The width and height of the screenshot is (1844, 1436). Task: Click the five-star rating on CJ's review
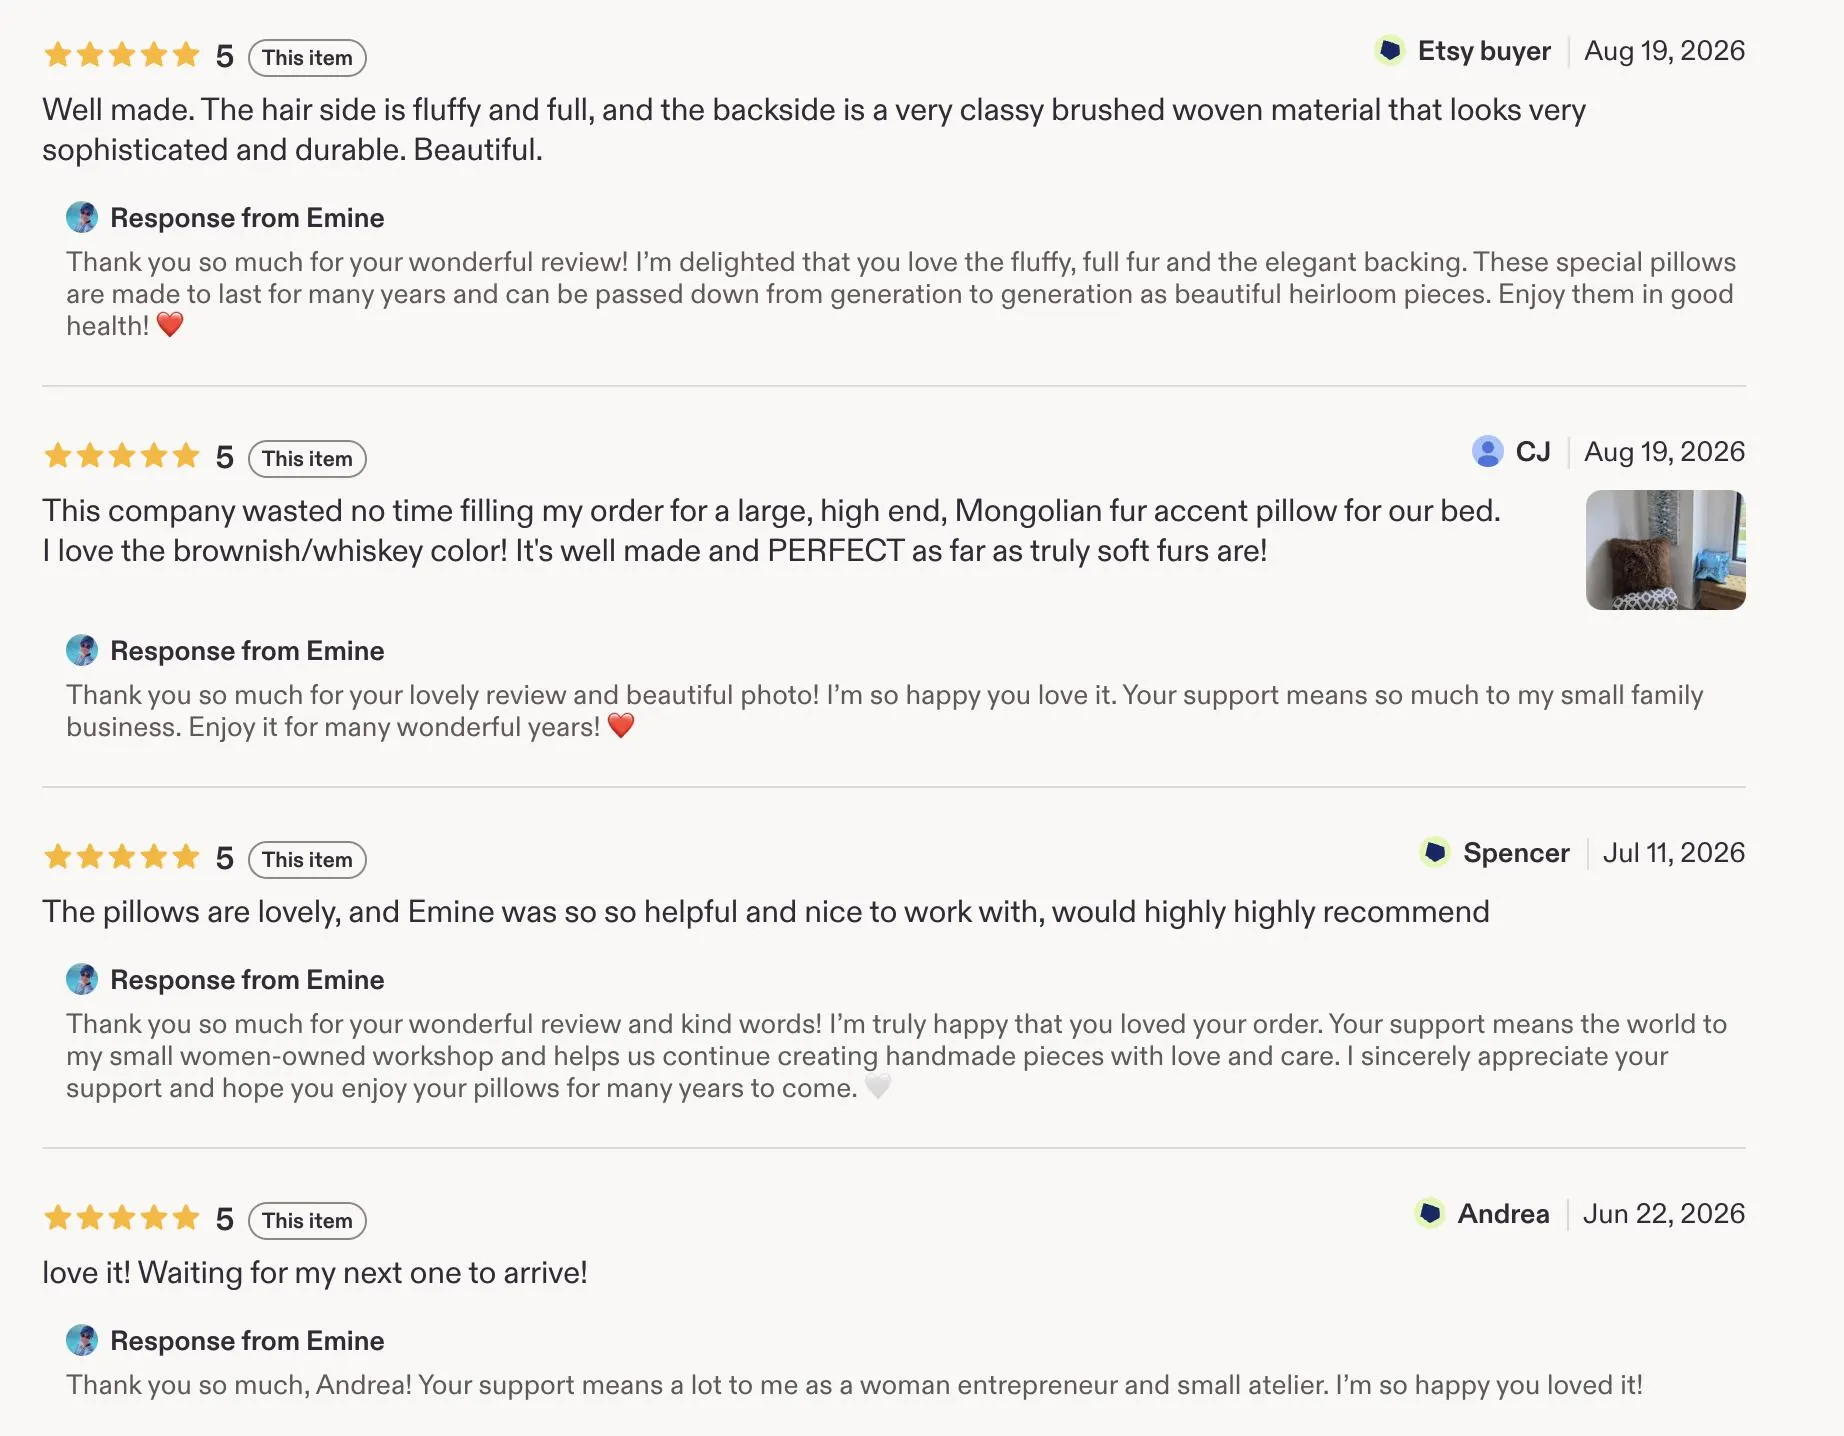click(x=122, y=456)
